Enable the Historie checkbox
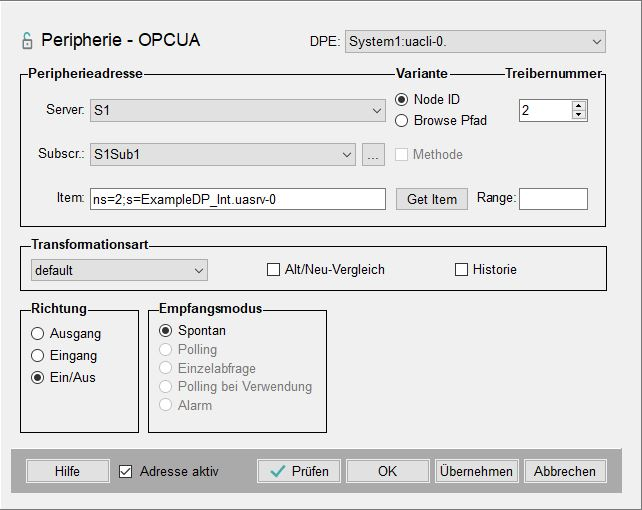The width and height of the screenshot is (642, 510). point(461,269)
